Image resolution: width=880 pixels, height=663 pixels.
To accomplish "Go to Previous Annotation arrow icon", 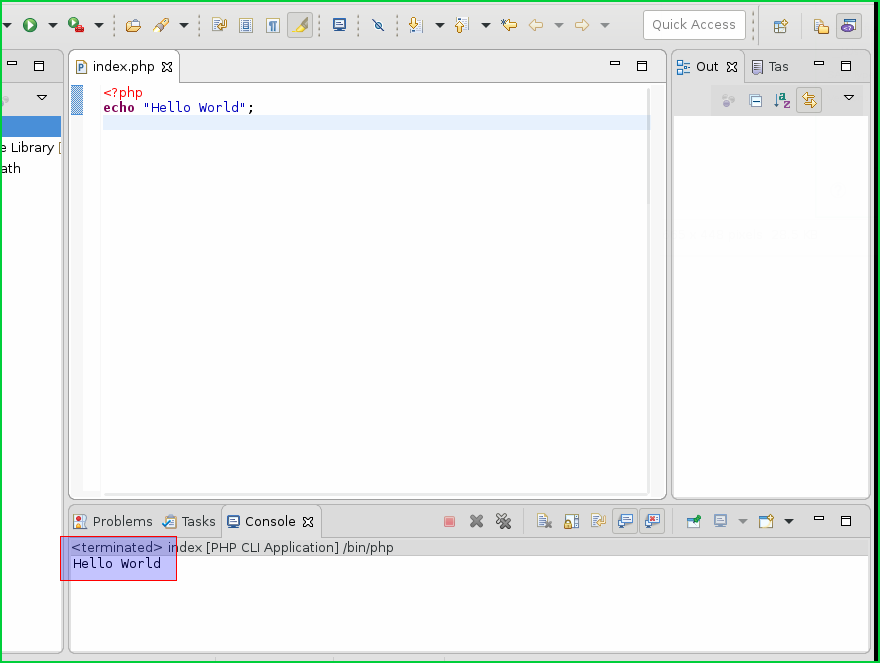I will pyautogui.click(x=461, y=25).
